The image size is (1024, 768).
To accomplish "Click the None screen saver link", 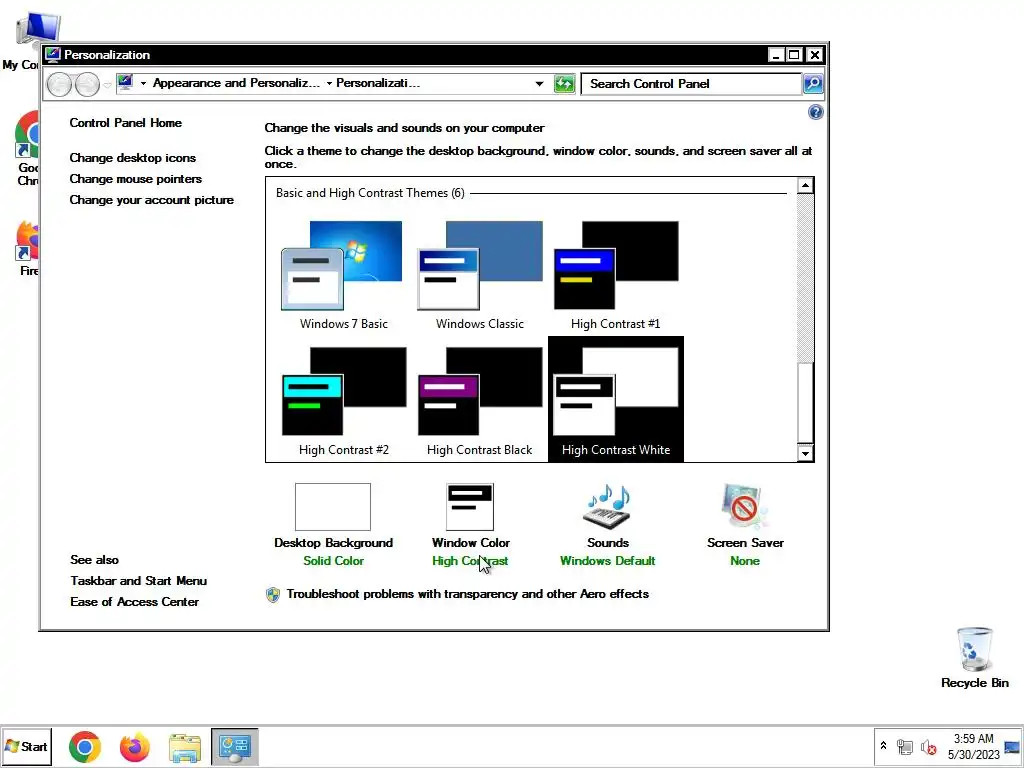I will [744, 561].
